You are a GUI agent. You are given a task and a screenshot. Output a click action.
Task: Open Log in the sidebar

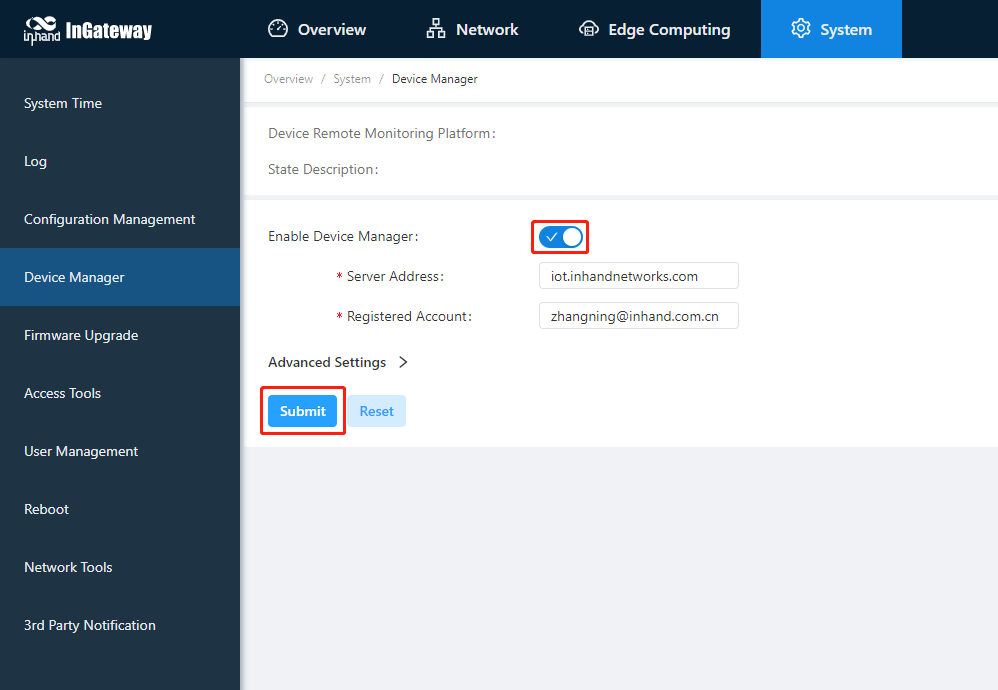click(x=120, y=161)
